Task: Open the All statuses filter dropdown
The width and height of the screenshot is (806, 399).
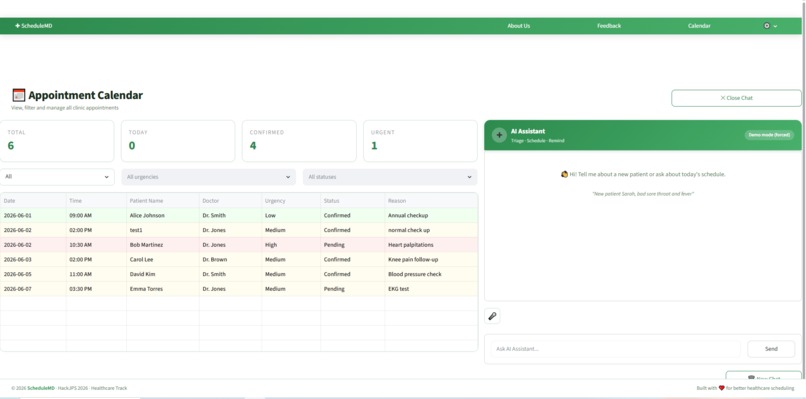Action: 390,177
